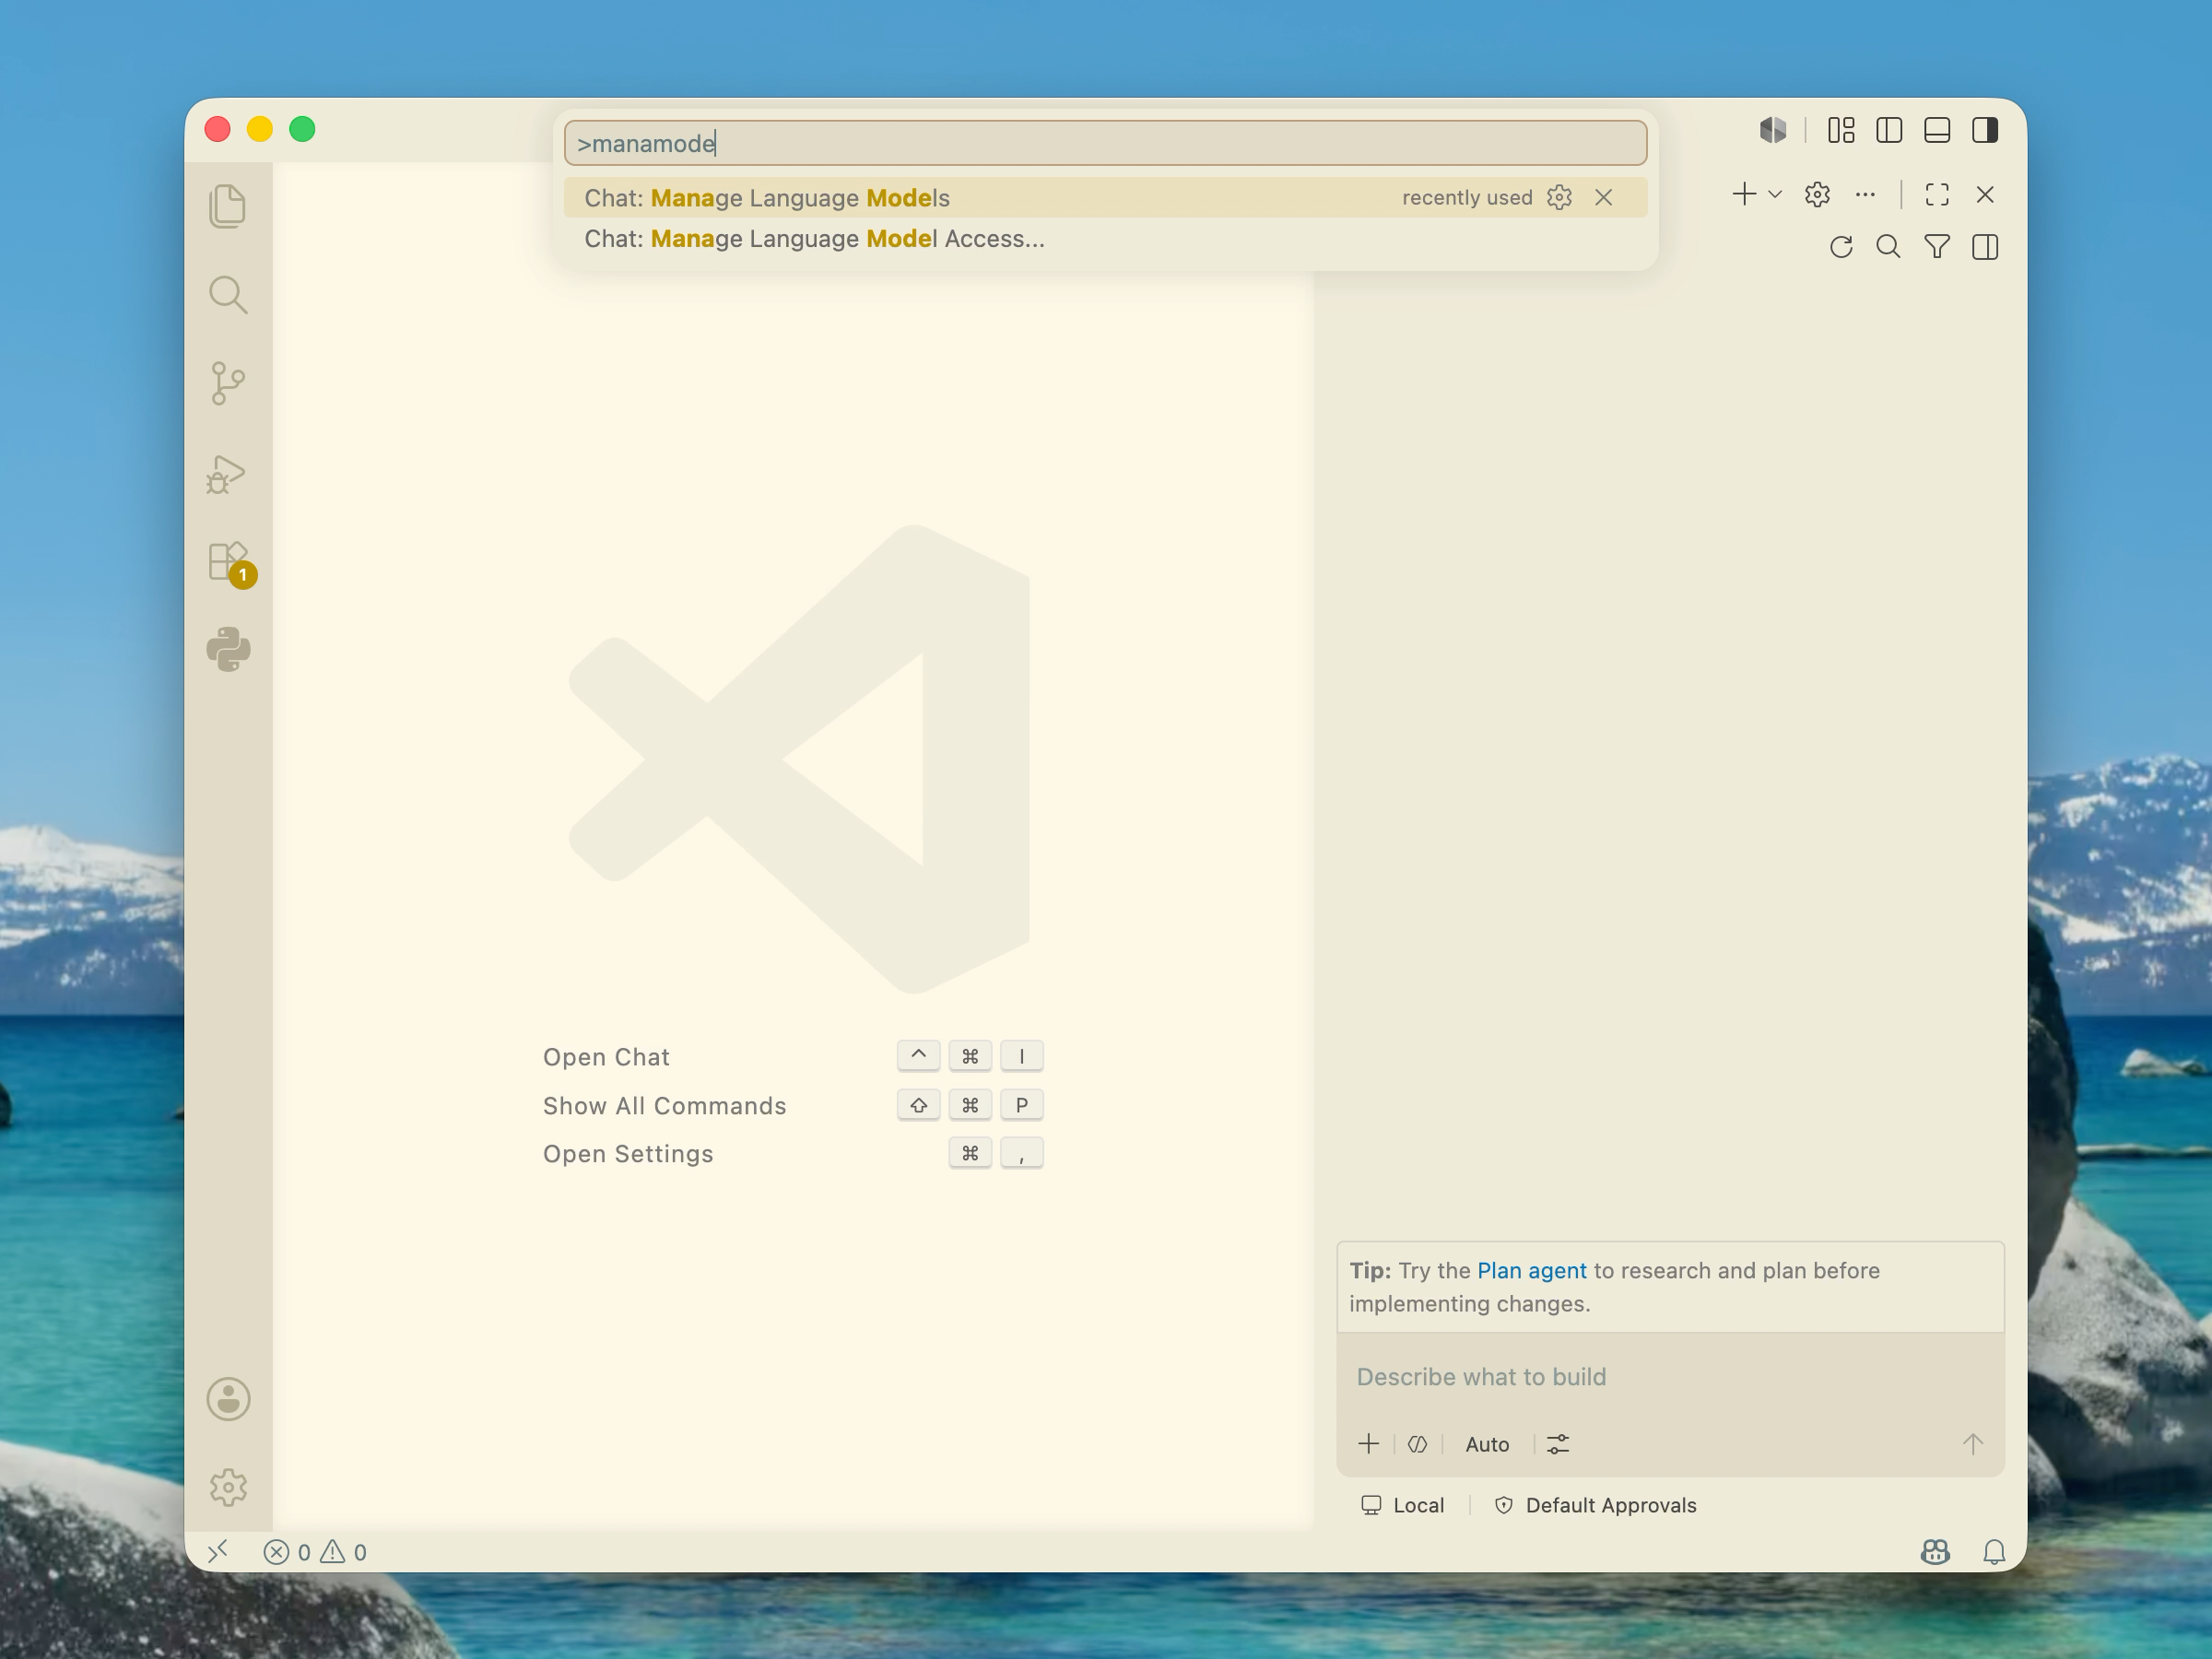Configure tools in chat input
The height and width of the screenshot is (1659, 2212).
tap(1558, 1444)
